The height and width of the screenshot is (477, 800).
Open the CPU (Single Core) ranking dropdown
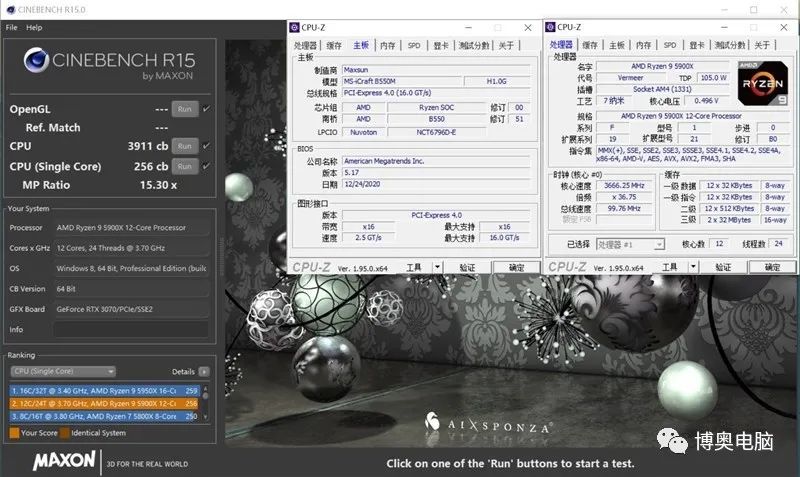63,371
